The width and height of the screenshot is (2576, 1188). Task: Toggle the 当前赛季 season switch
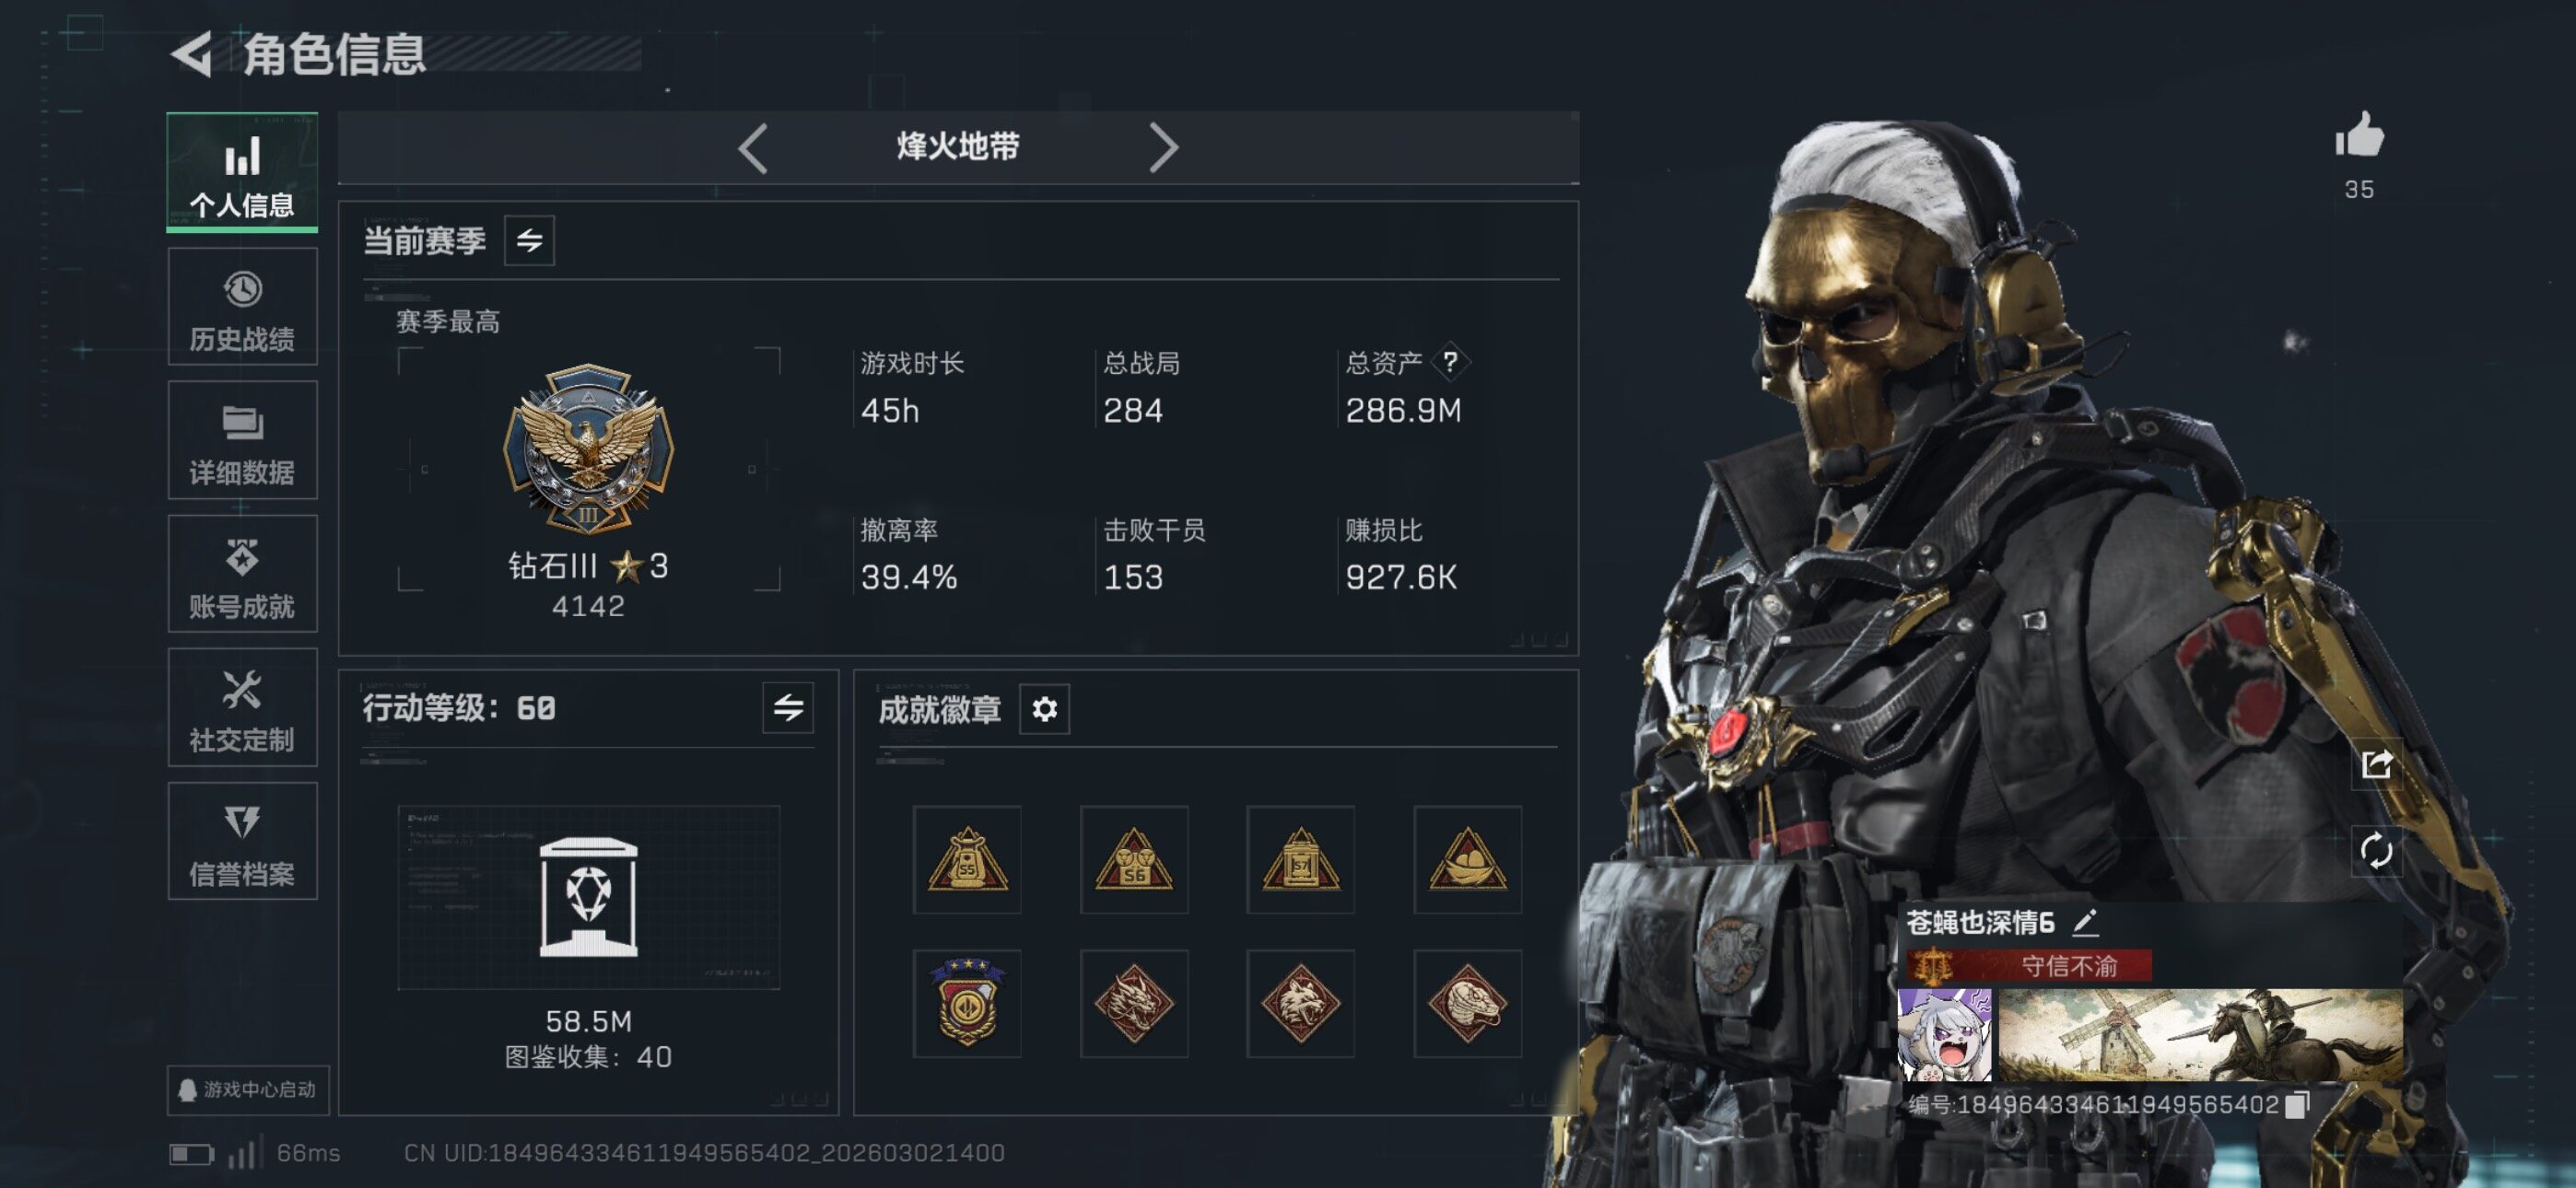click(529, 240)
